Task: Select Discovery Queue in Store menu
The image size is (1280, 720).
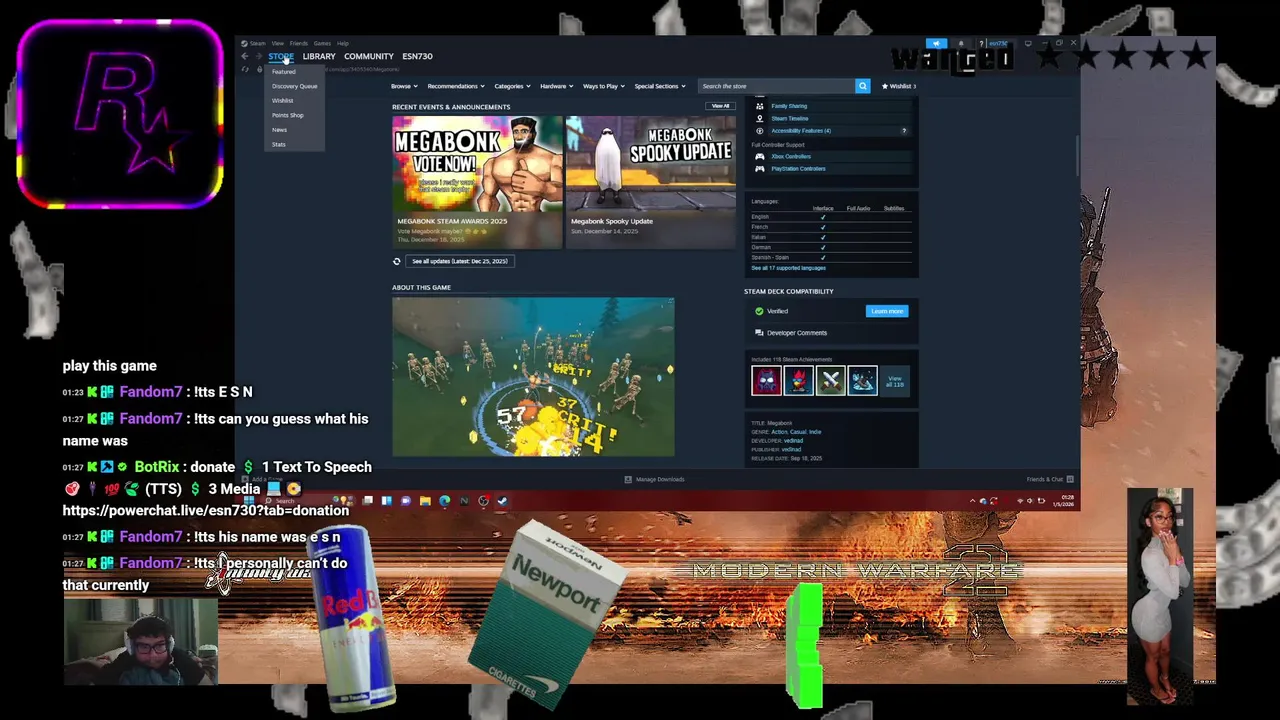Action: click(x=294, y=86)
